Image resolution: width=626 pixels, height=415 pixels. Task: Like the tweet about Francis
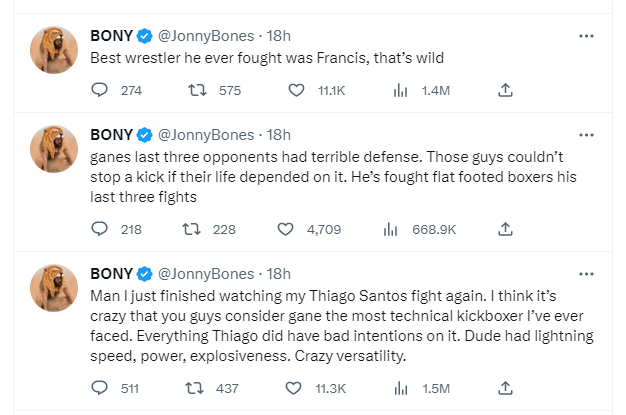(296, 90)
